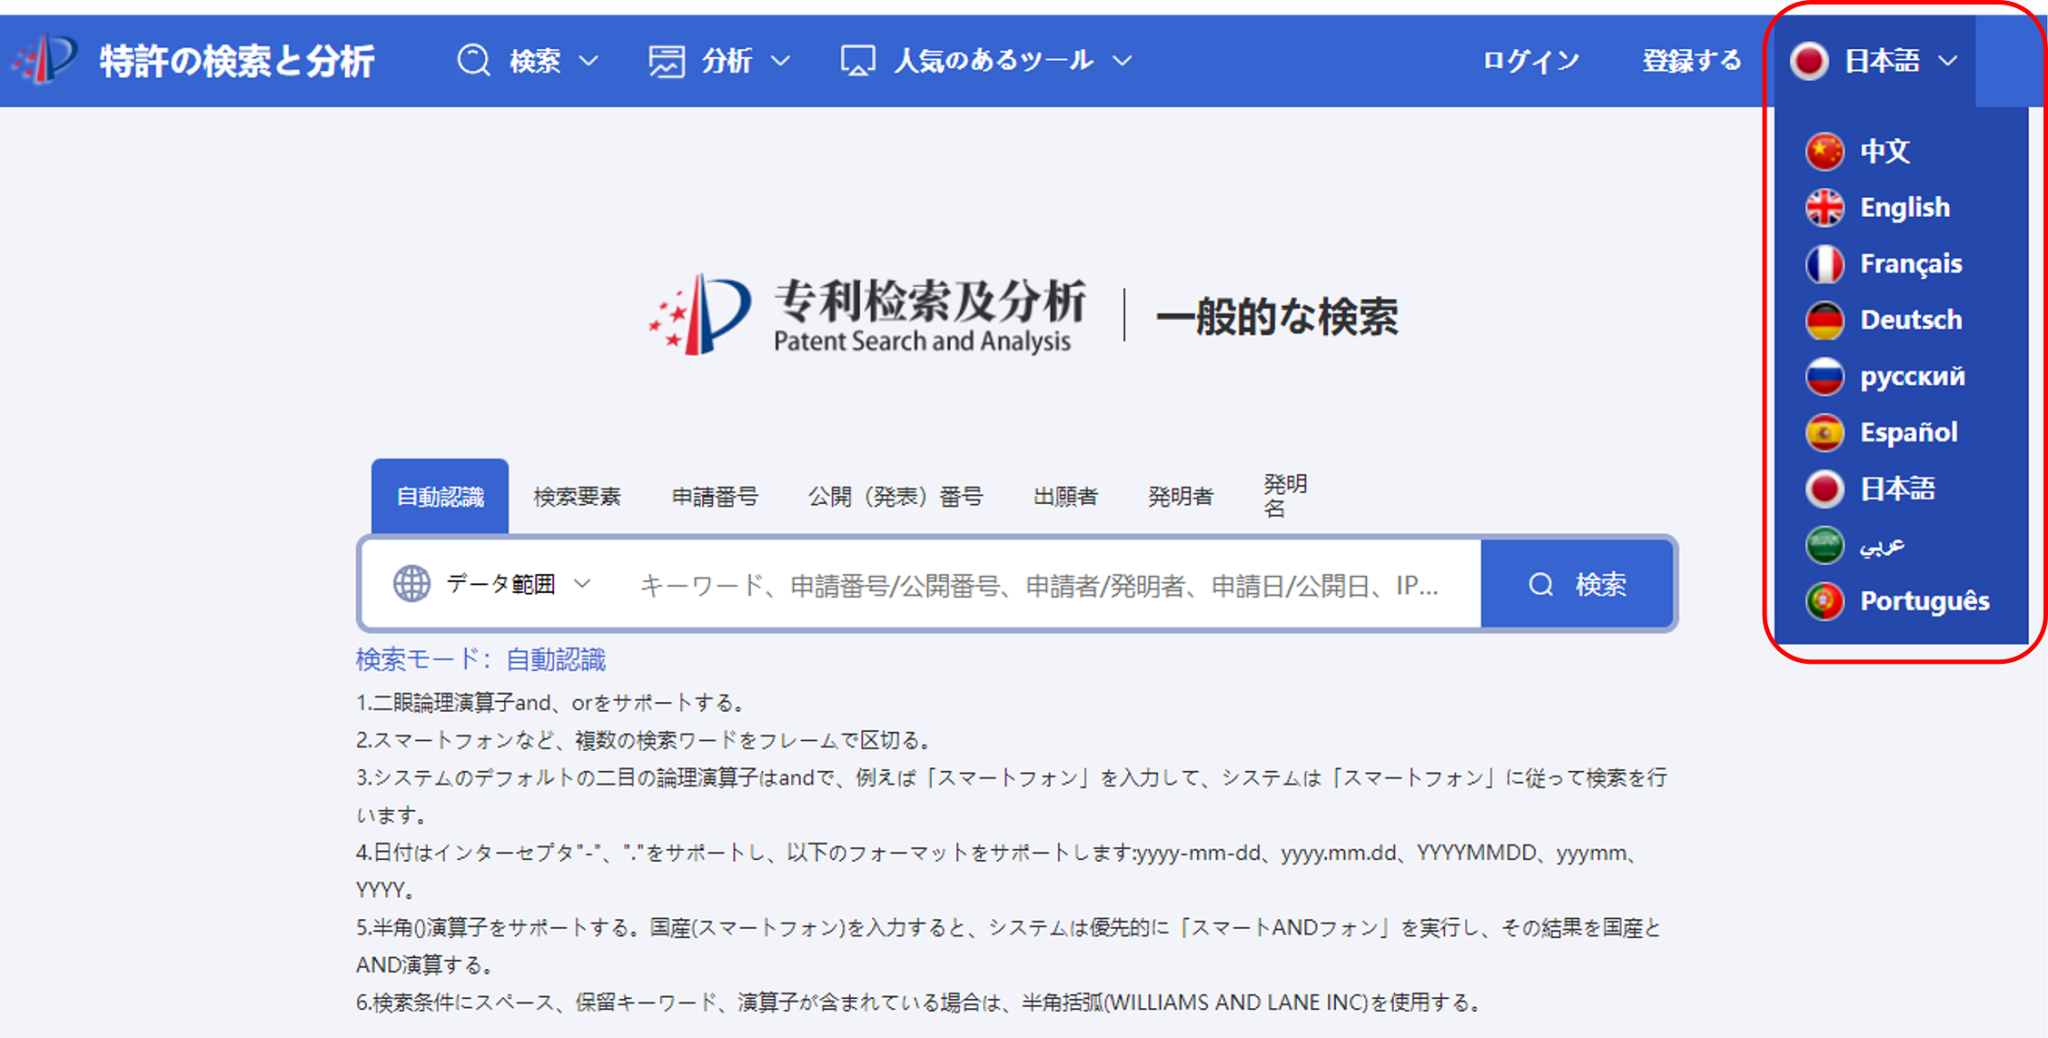Click the German flag icon for Deutsch

[x=1826, y=320]
